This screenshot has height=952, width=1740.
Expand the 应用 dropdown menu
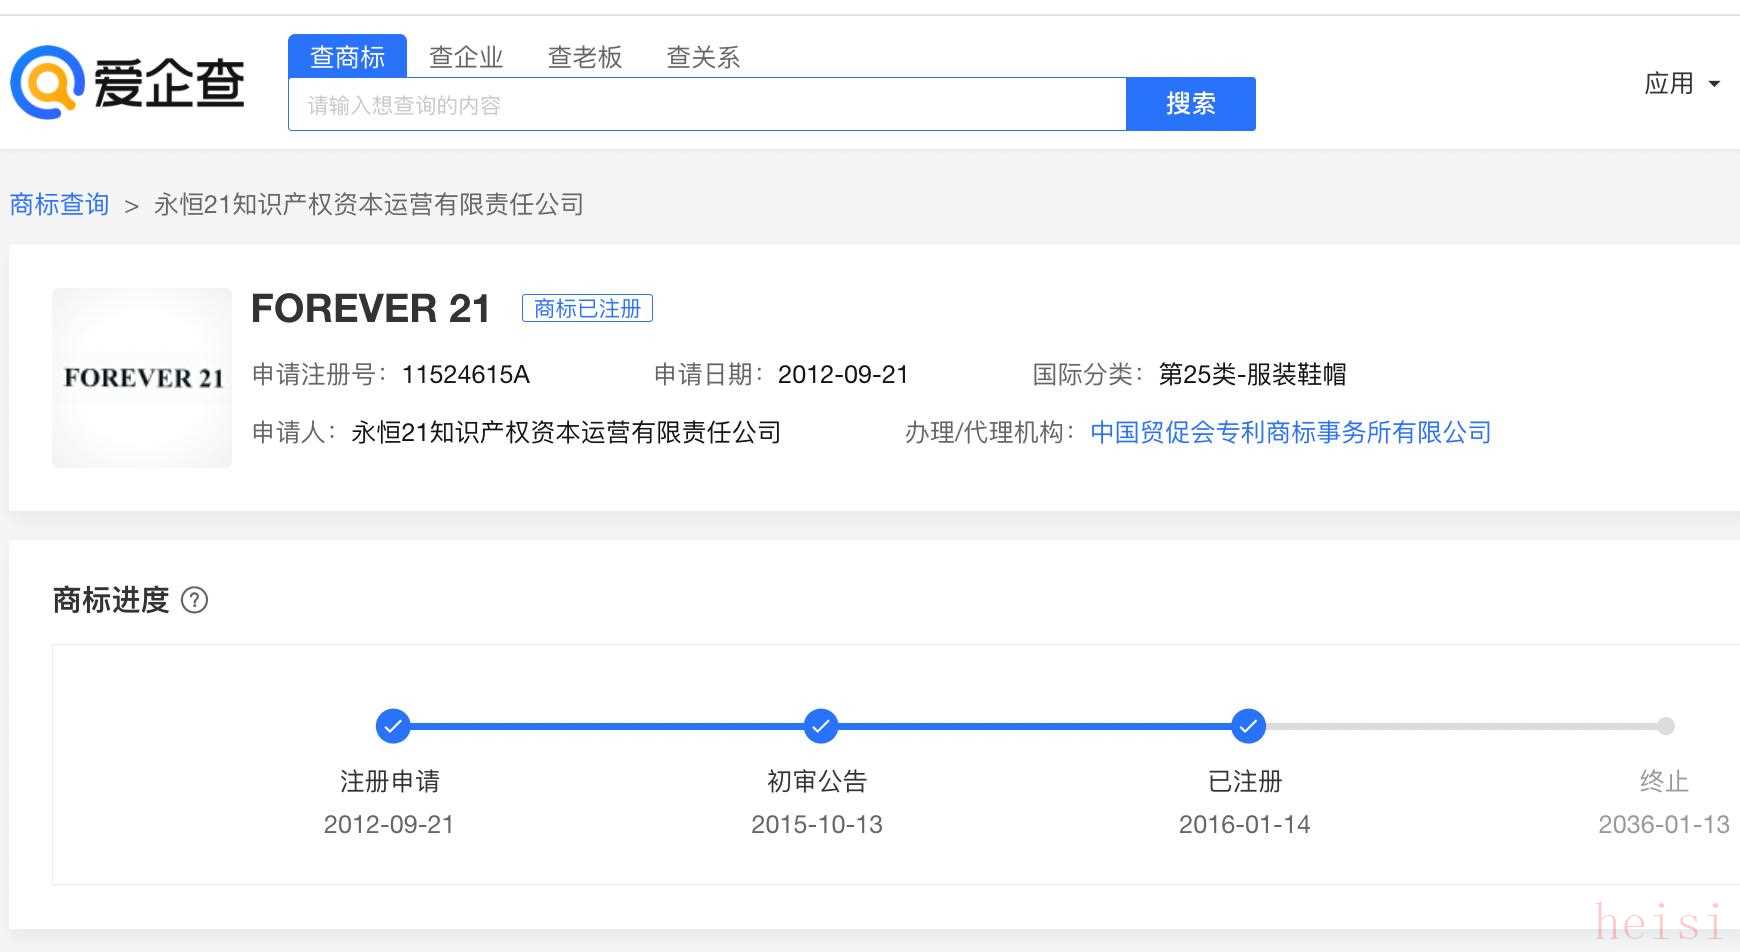coord(1682,83)
